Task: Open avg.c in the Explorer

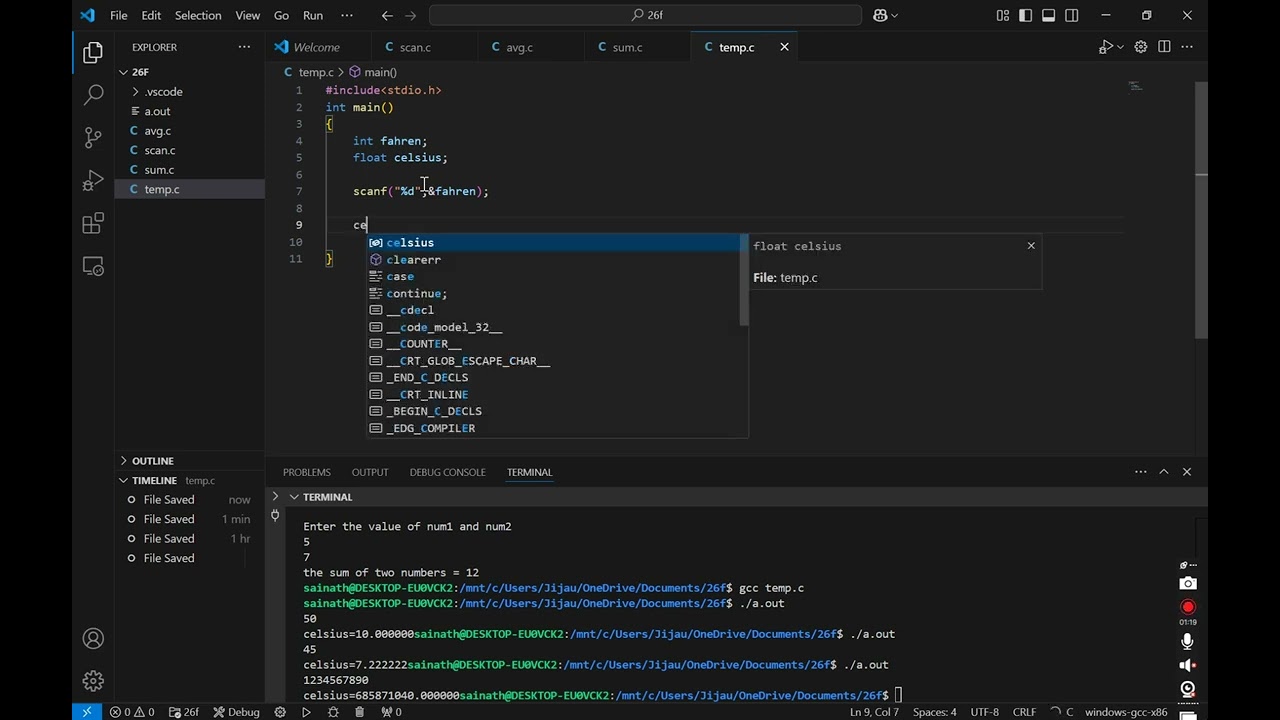Action: 157,131
